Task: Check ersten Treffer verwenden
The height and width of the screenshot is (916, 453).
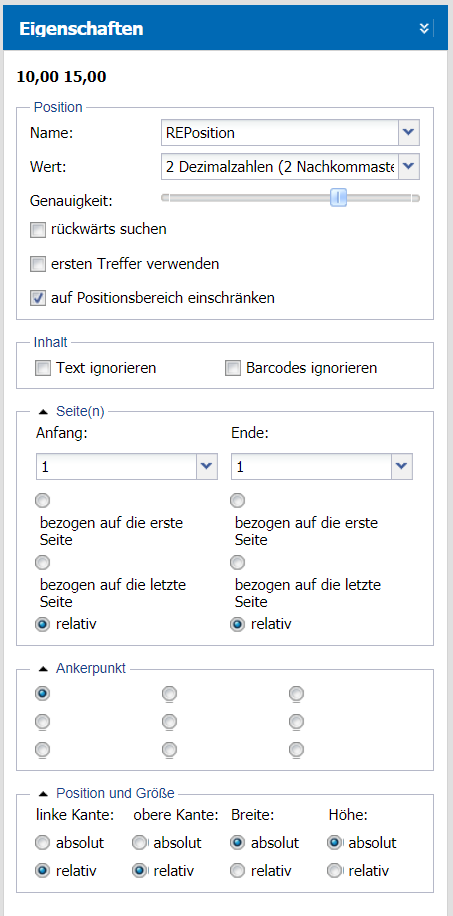Action: coord(38,265)
